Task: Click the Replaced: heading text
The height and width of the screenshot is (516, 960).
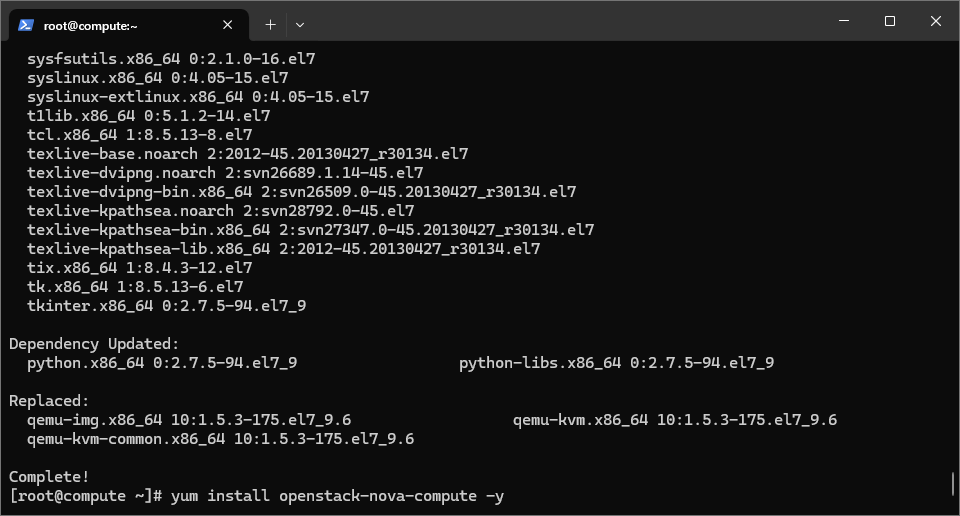Action: pyautogui.click(x=49, y=401)
